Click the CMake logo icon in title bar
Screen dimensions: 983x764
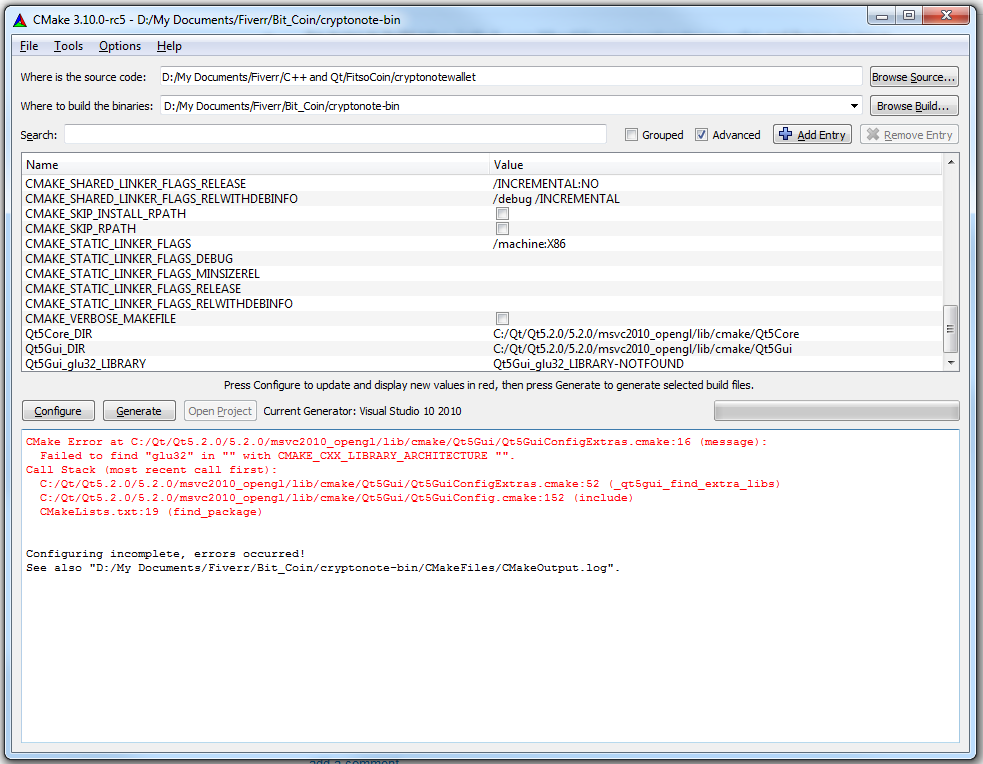[20, 20]
